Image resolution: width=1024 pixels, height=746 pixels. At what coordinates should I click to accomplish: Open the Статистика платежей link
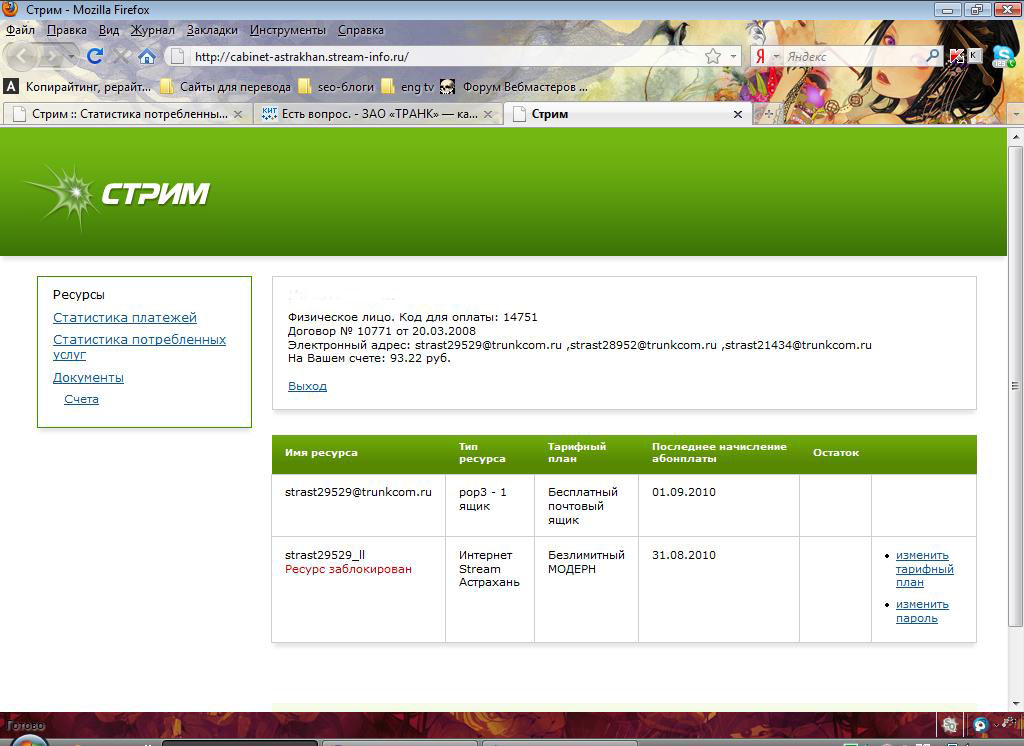pos(125,317)
